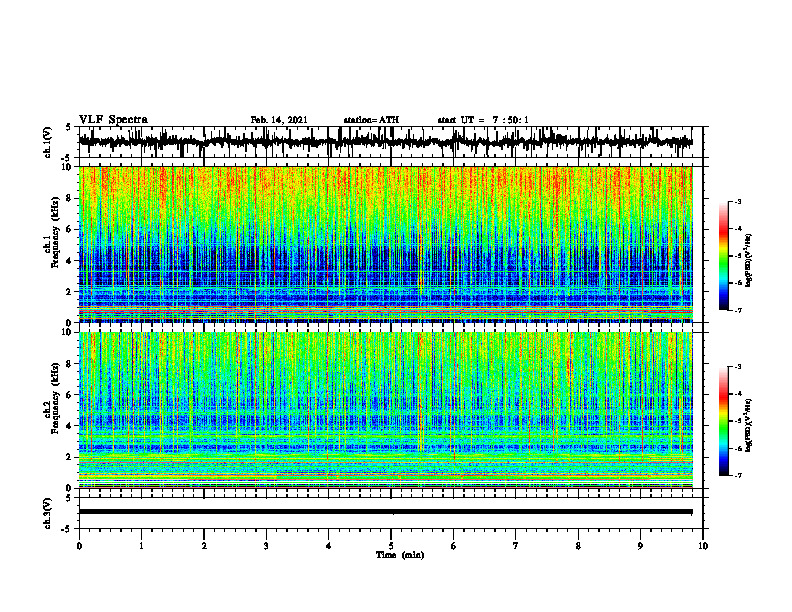The width and height of the screenshot is (792, 612).
Task: Click the "-7" value on ch.1 color scale
Action: [737, 310]
